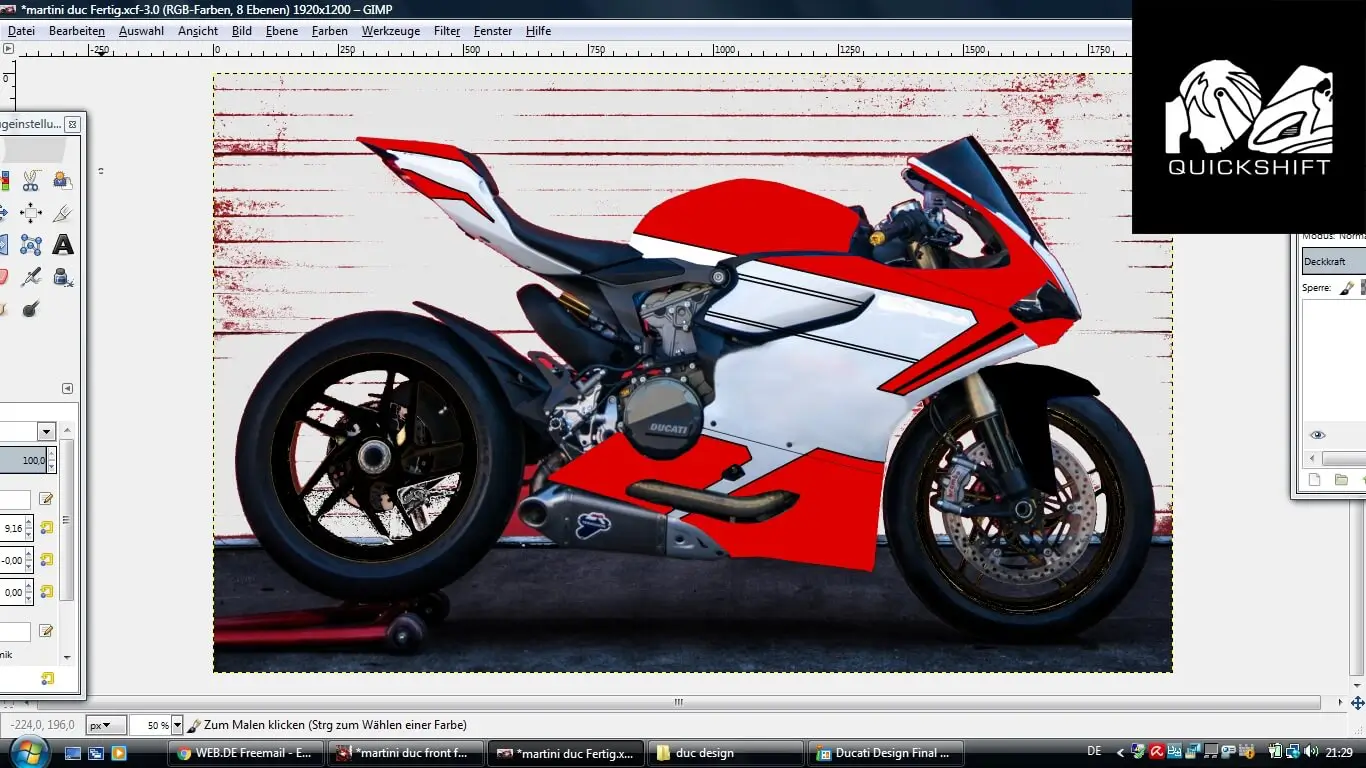Open the Bild menu
1366x768 pixels.
(x=242, y=31)
